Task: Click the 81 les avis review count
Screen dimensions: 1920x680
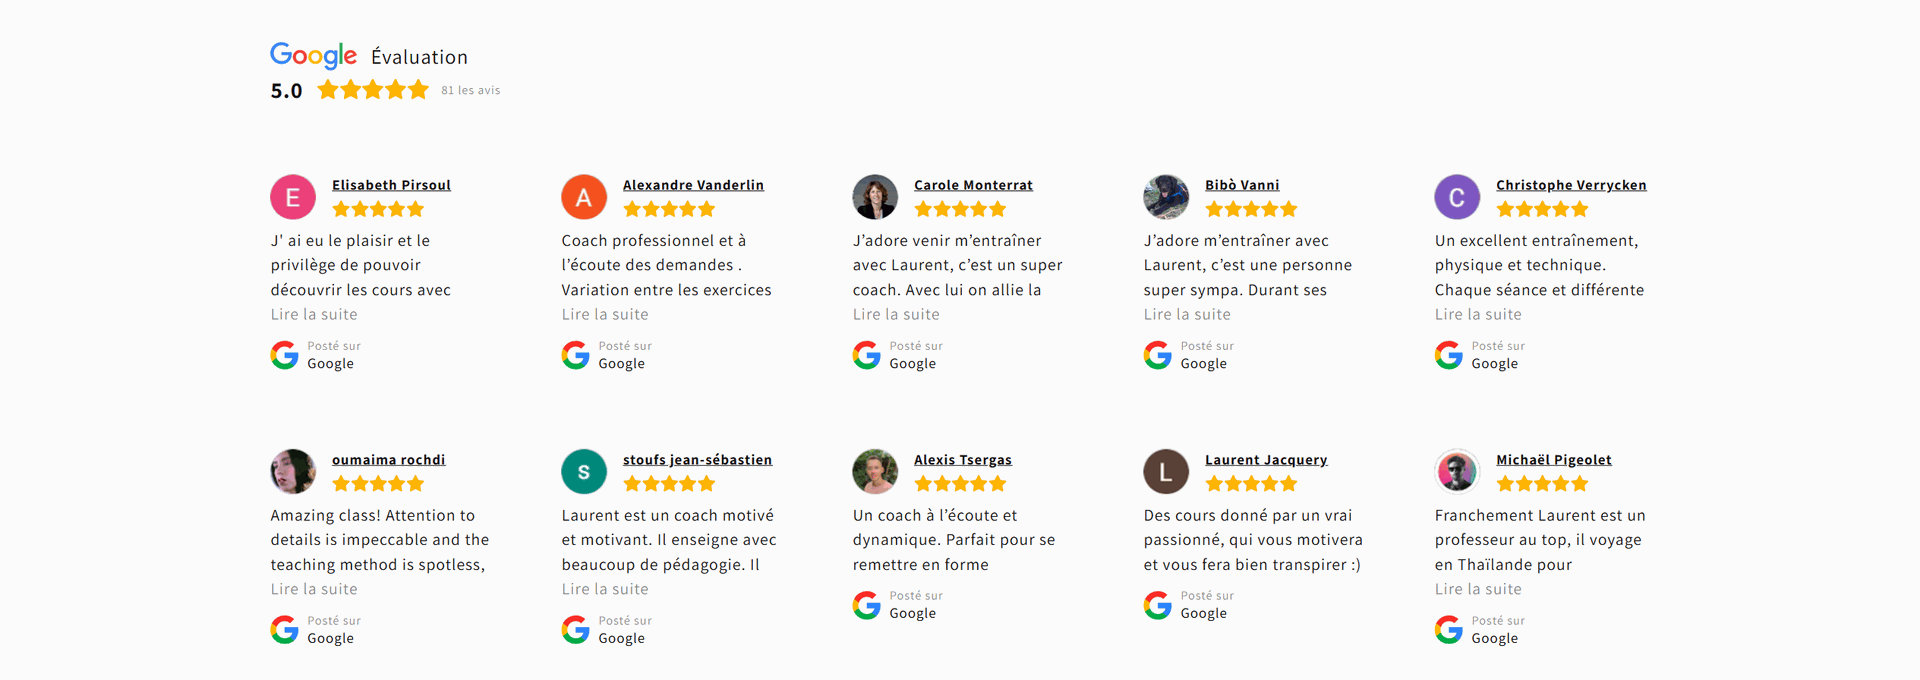Action: coord(471,90)
